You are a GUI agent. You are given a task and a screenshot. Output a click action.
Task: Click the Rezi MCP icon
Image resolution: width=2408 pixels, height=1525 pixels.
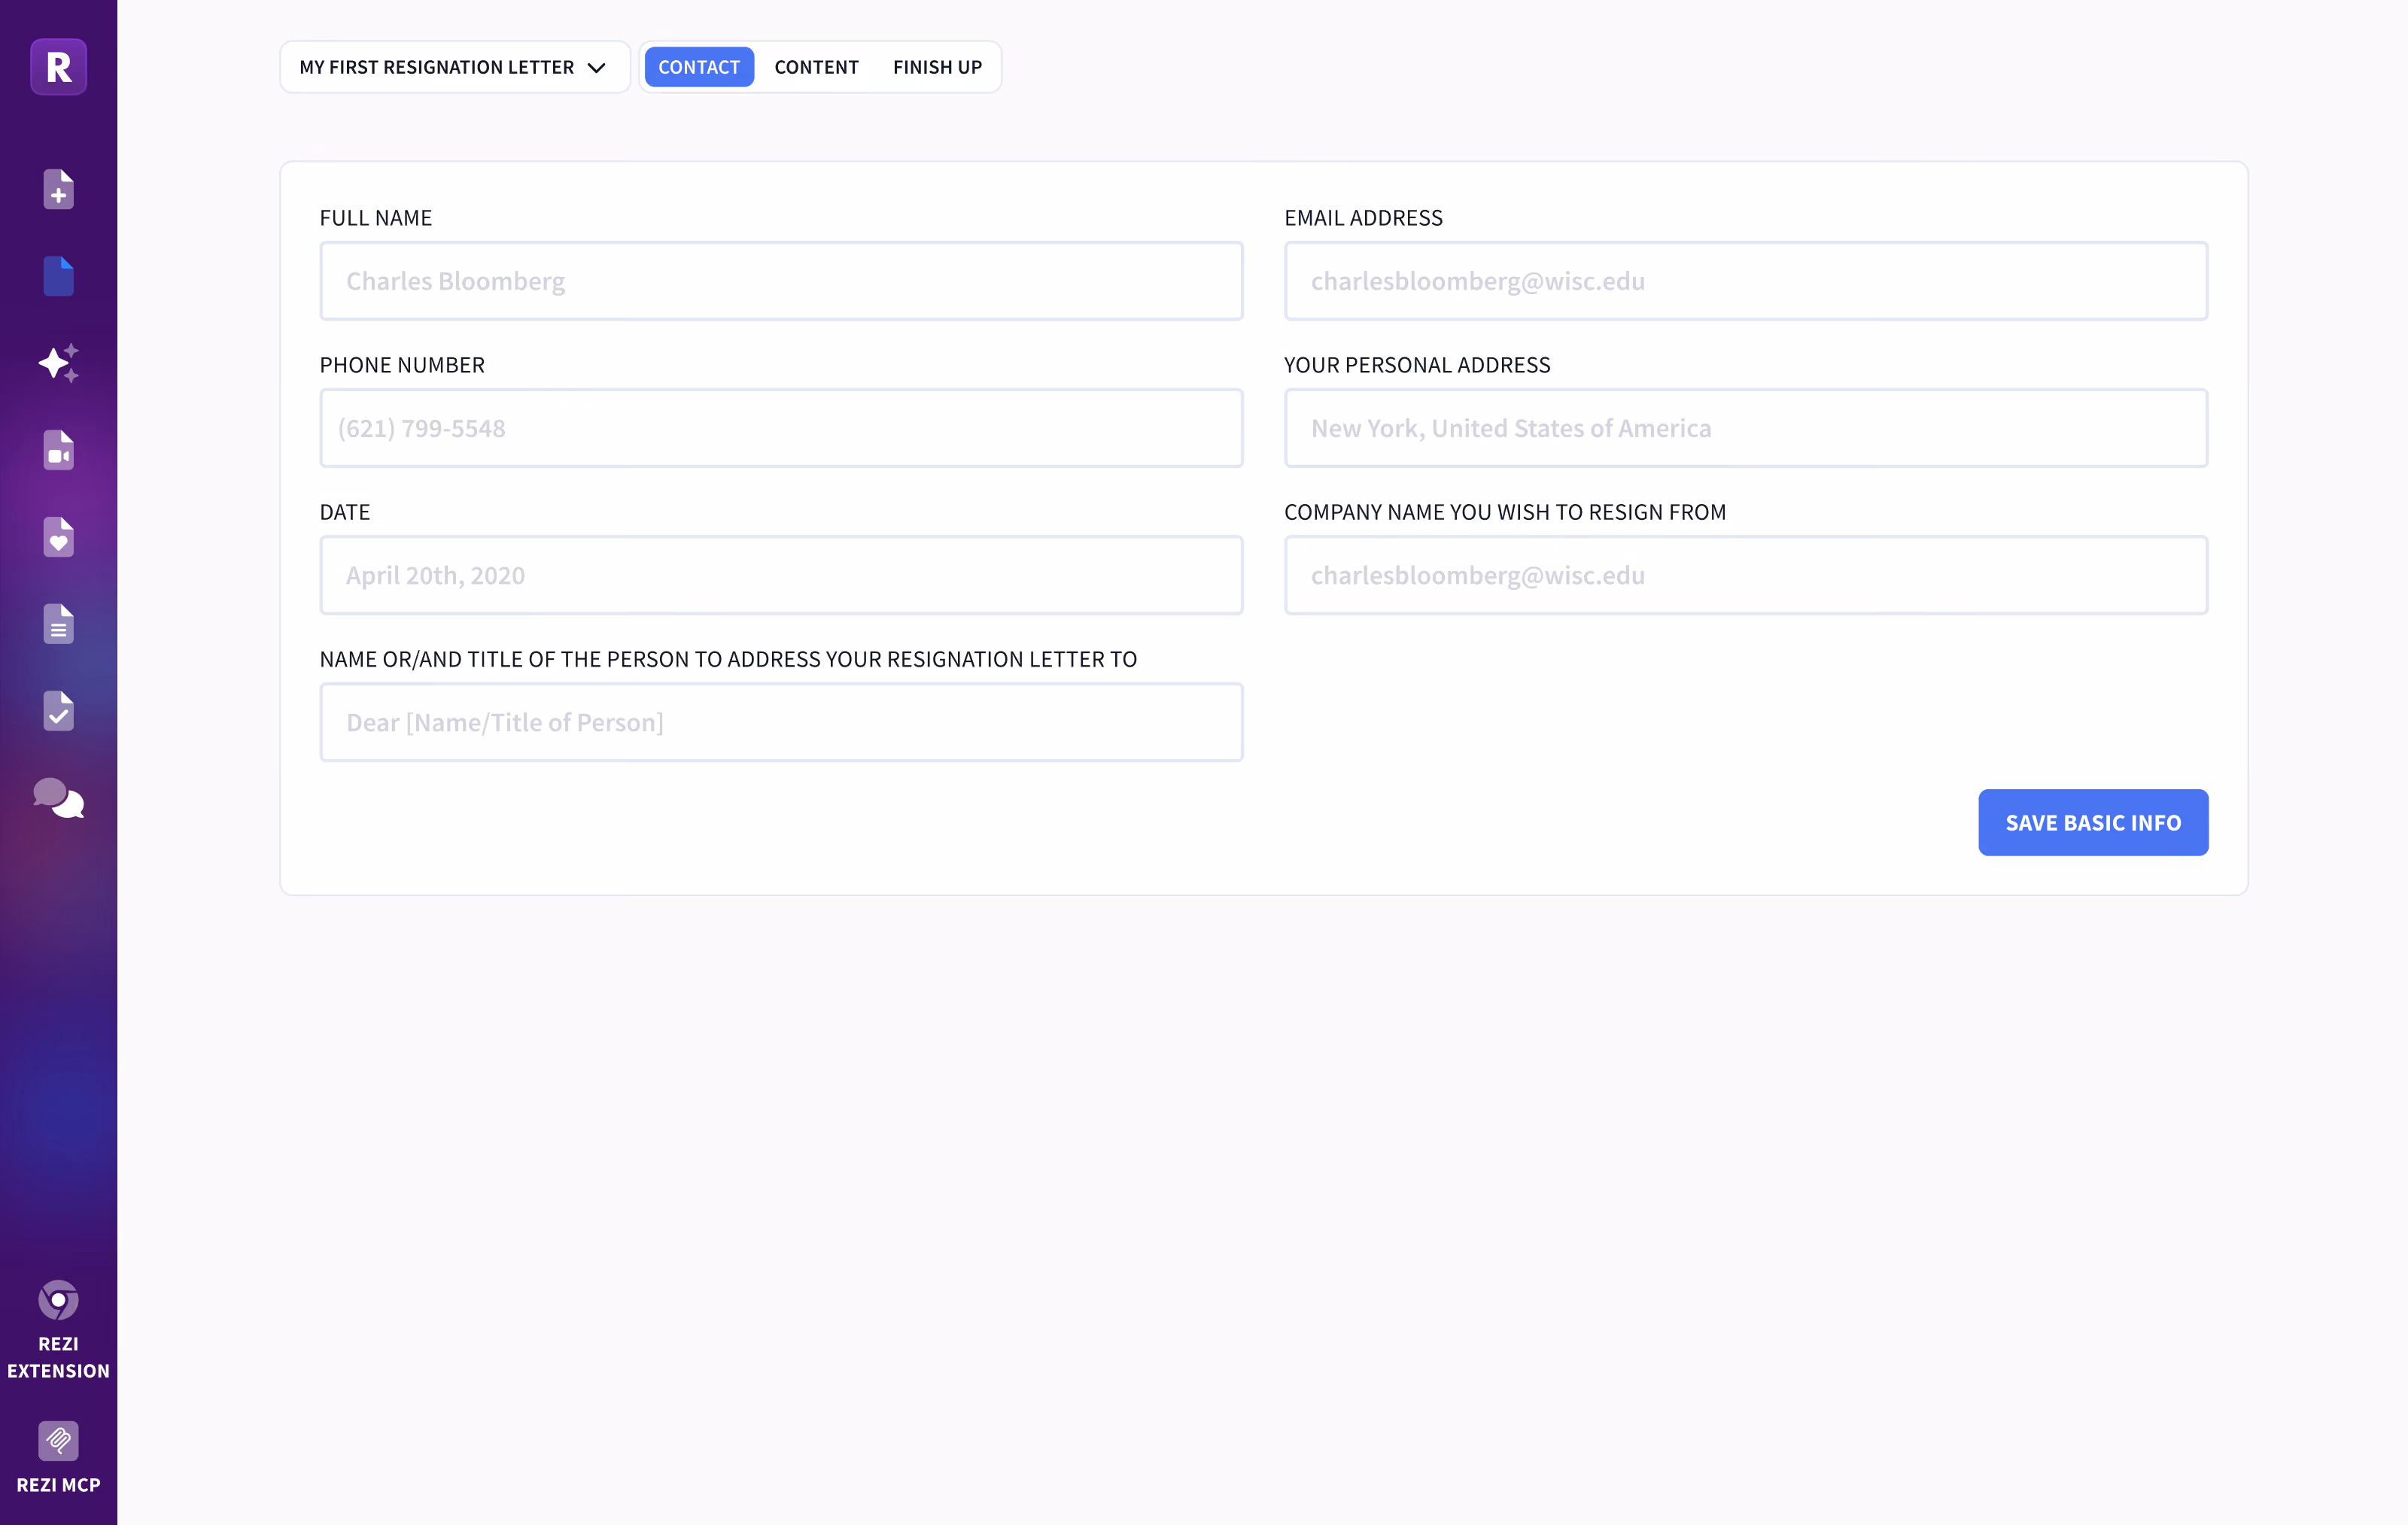pos(58,1441)
